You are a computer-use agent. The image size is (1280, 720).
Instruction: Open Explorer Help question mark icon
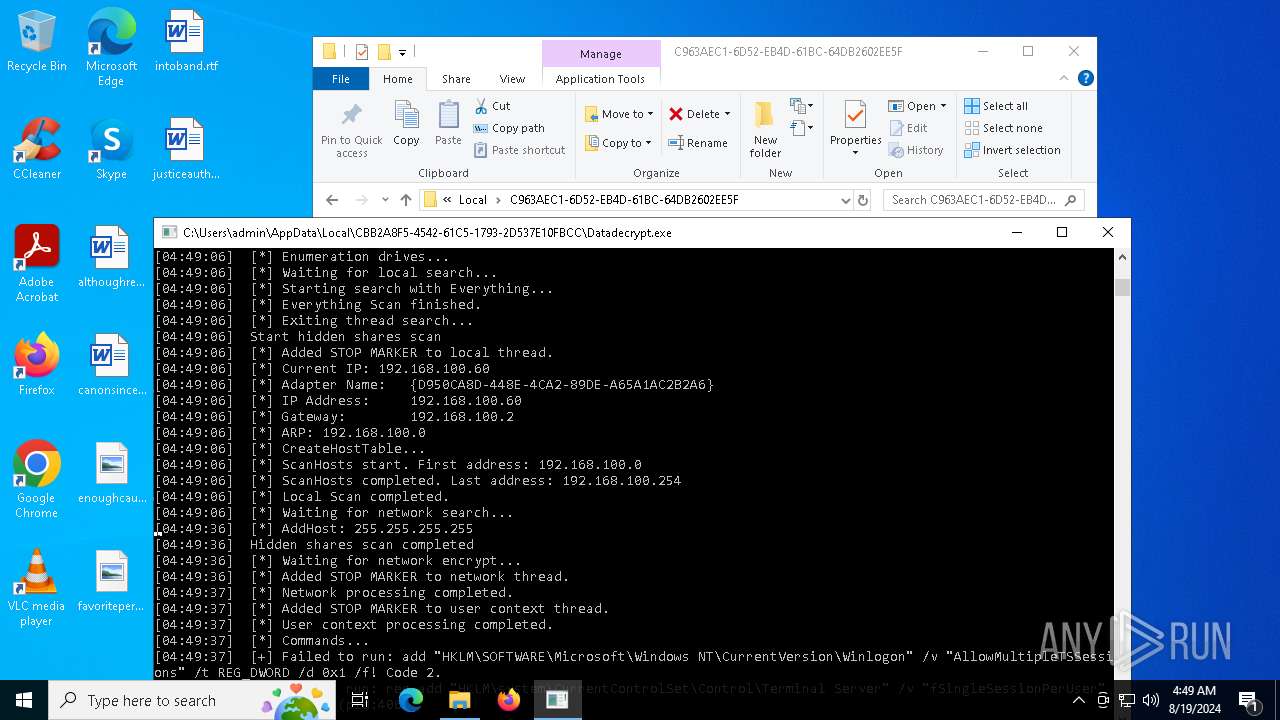[x=1085, y=79]
